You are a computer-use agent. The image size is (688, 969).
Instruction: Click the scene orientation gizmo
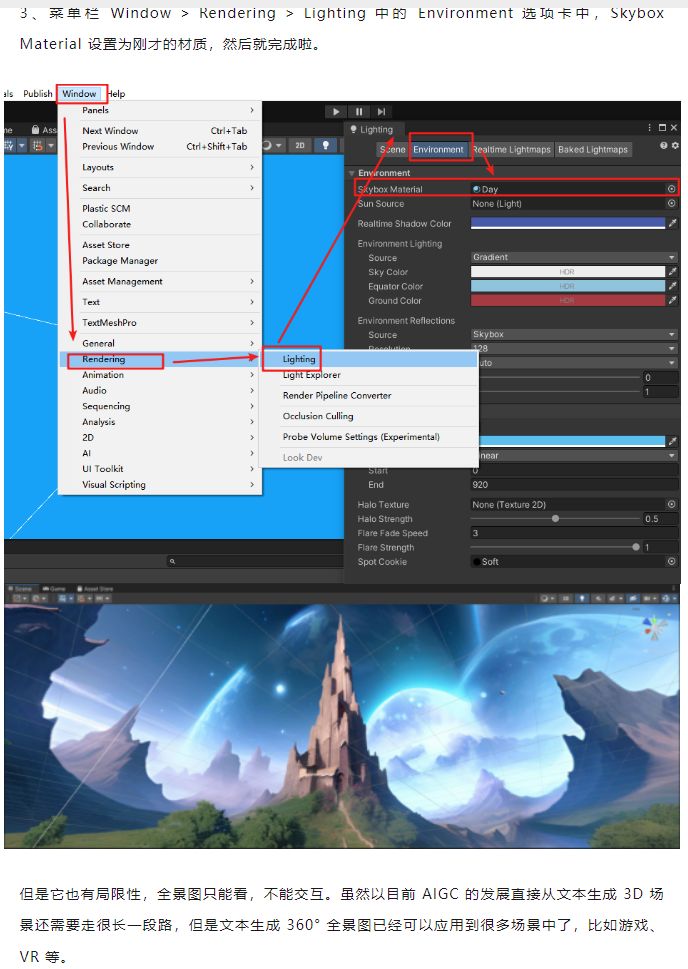click(x=654, y=628)
